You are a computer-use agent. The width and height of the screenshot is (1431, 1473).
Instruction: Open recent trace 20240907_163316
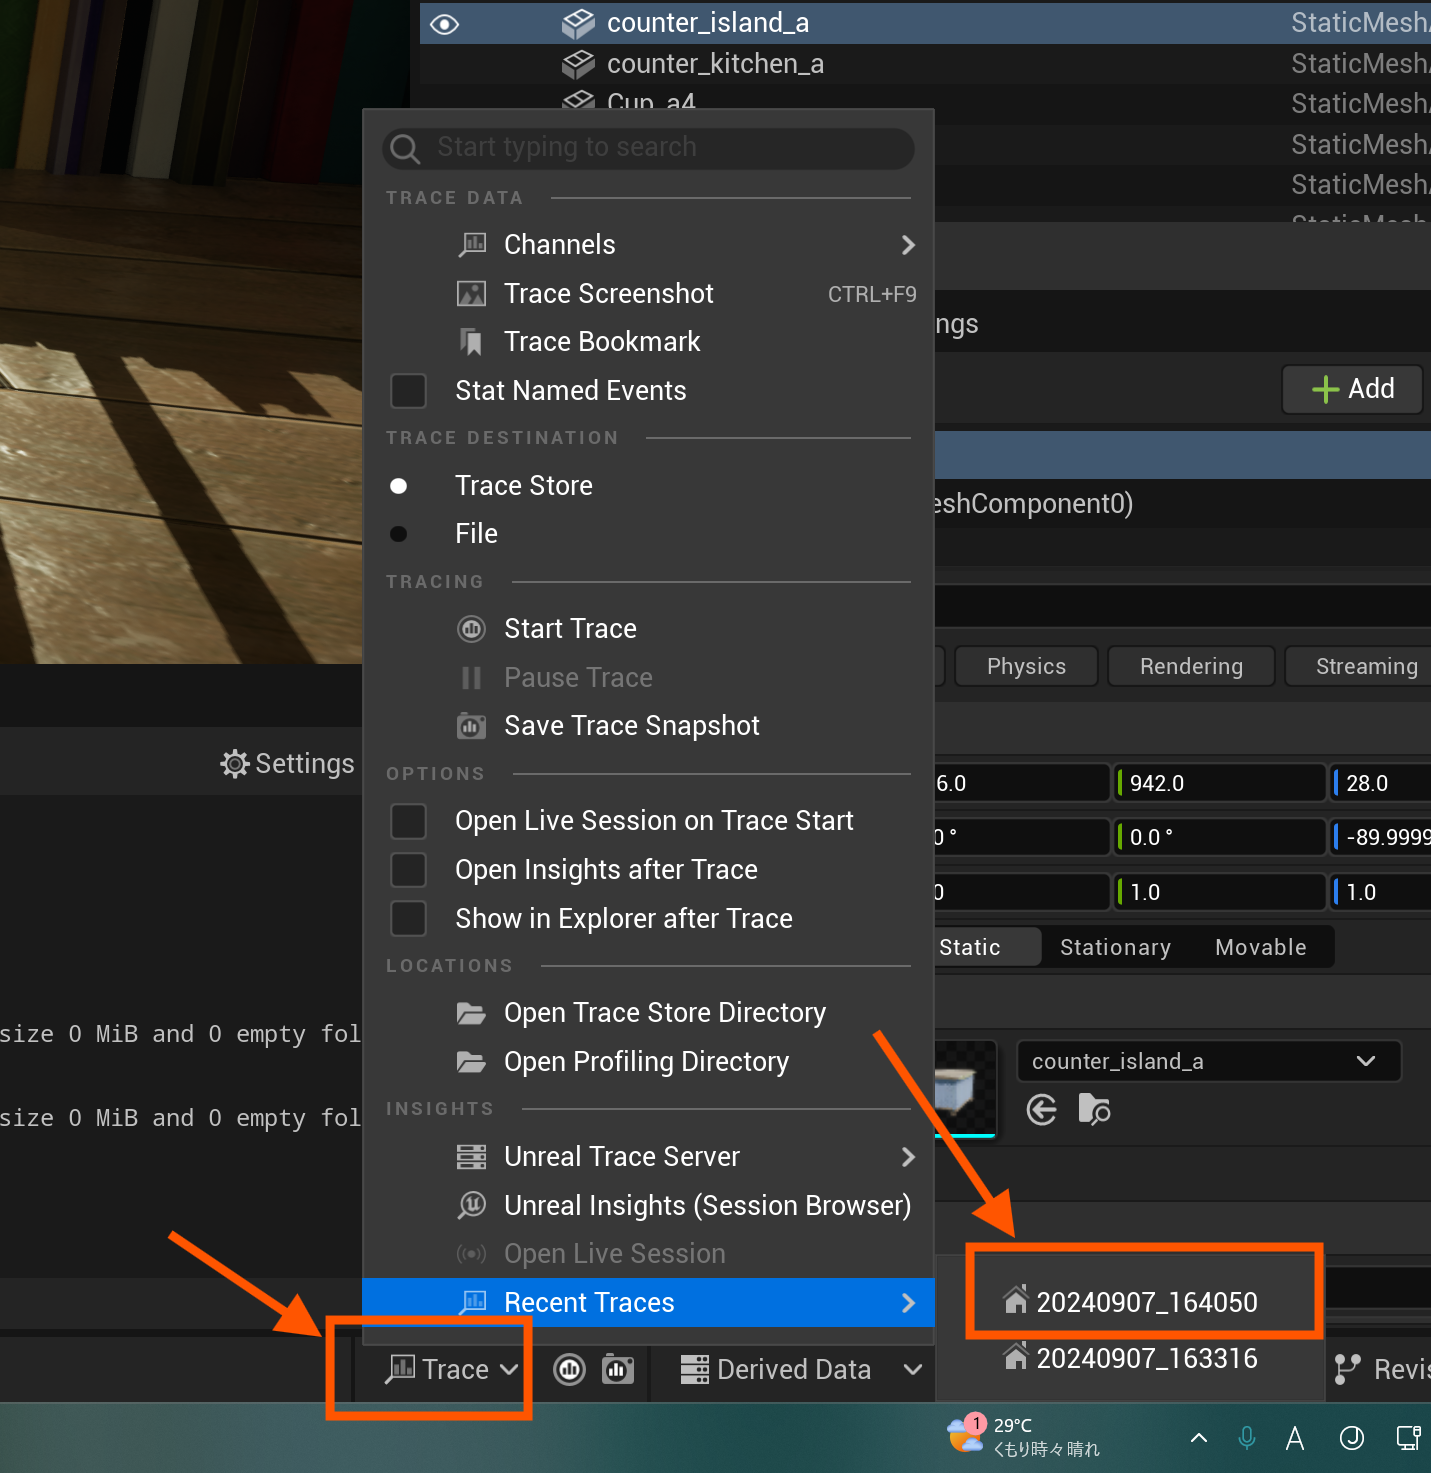[x=1131, y=1358]
